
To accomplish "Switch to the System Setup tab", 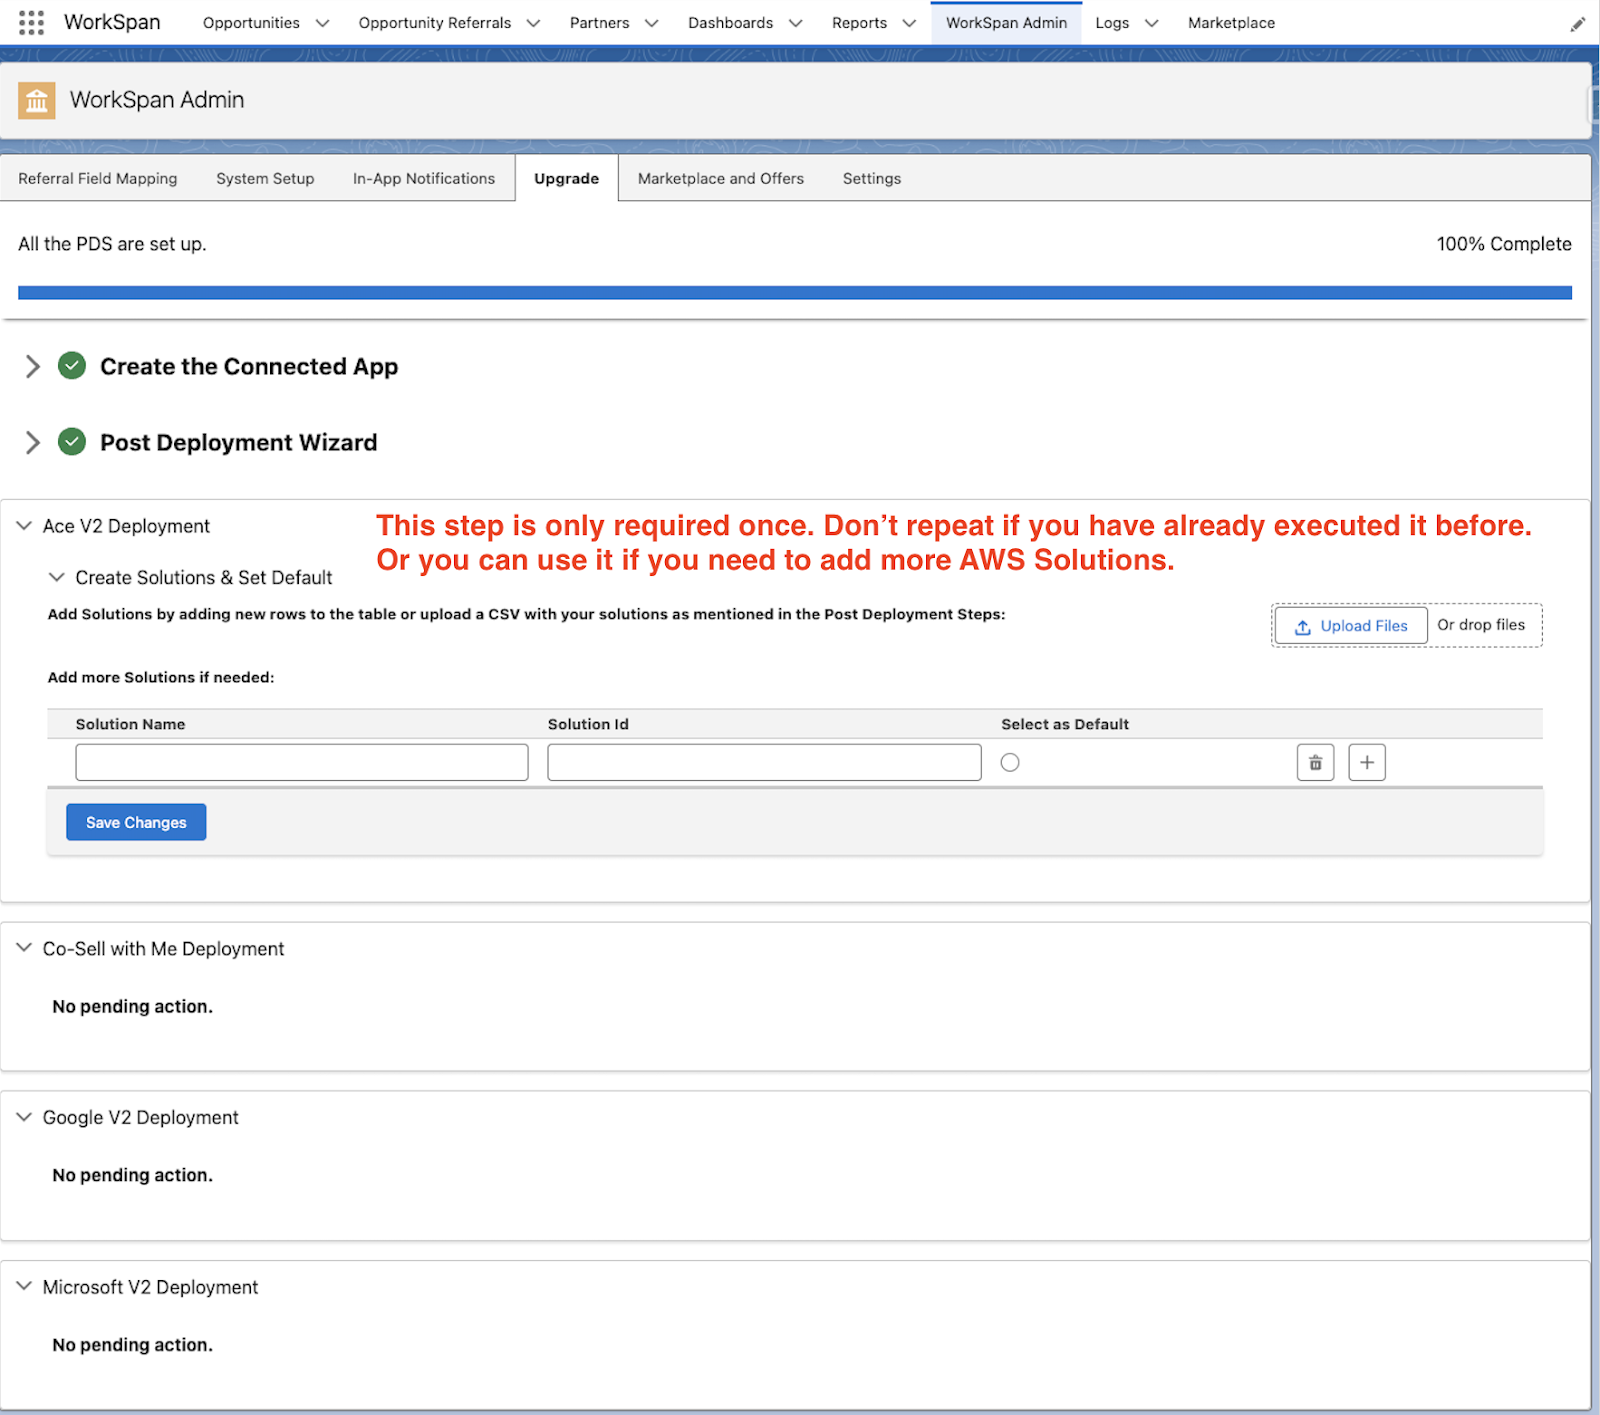I will pos(265,178).
